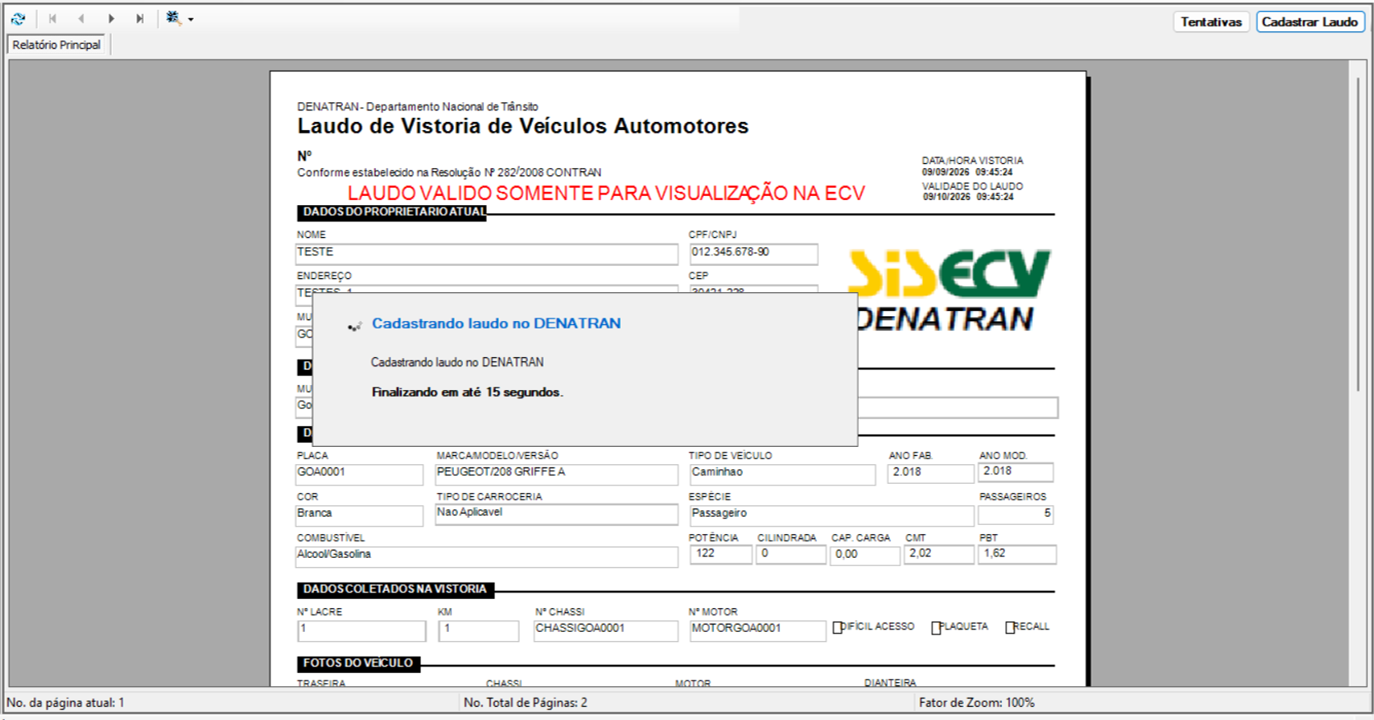The width and height of the screenshot is (1374, 720).
Task: Click the 'DADOS DO PROPRIETARIO ATUAL' section header
Action: click(392, 212)
